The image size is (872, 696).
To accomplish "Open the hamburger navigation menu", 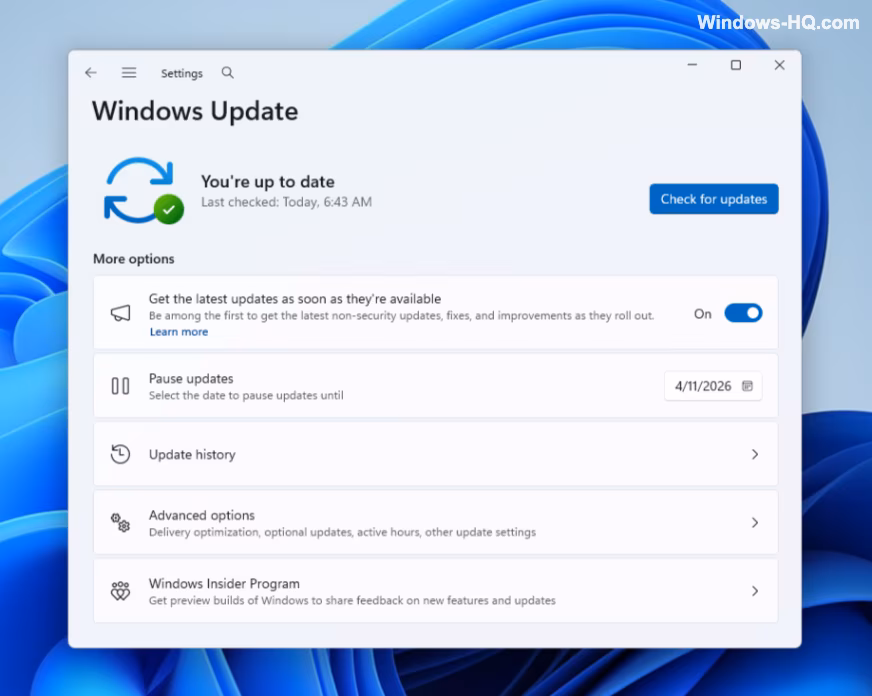I will click(129, 73).
